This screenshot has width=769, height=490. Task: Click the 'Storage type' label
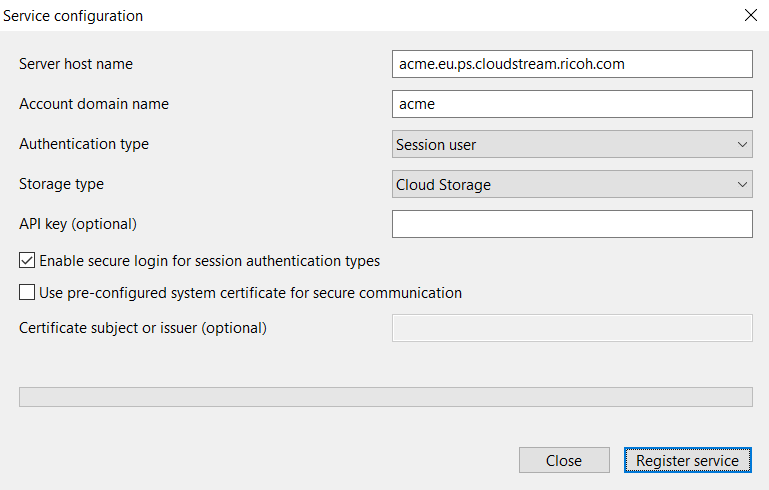click(61, 184)
